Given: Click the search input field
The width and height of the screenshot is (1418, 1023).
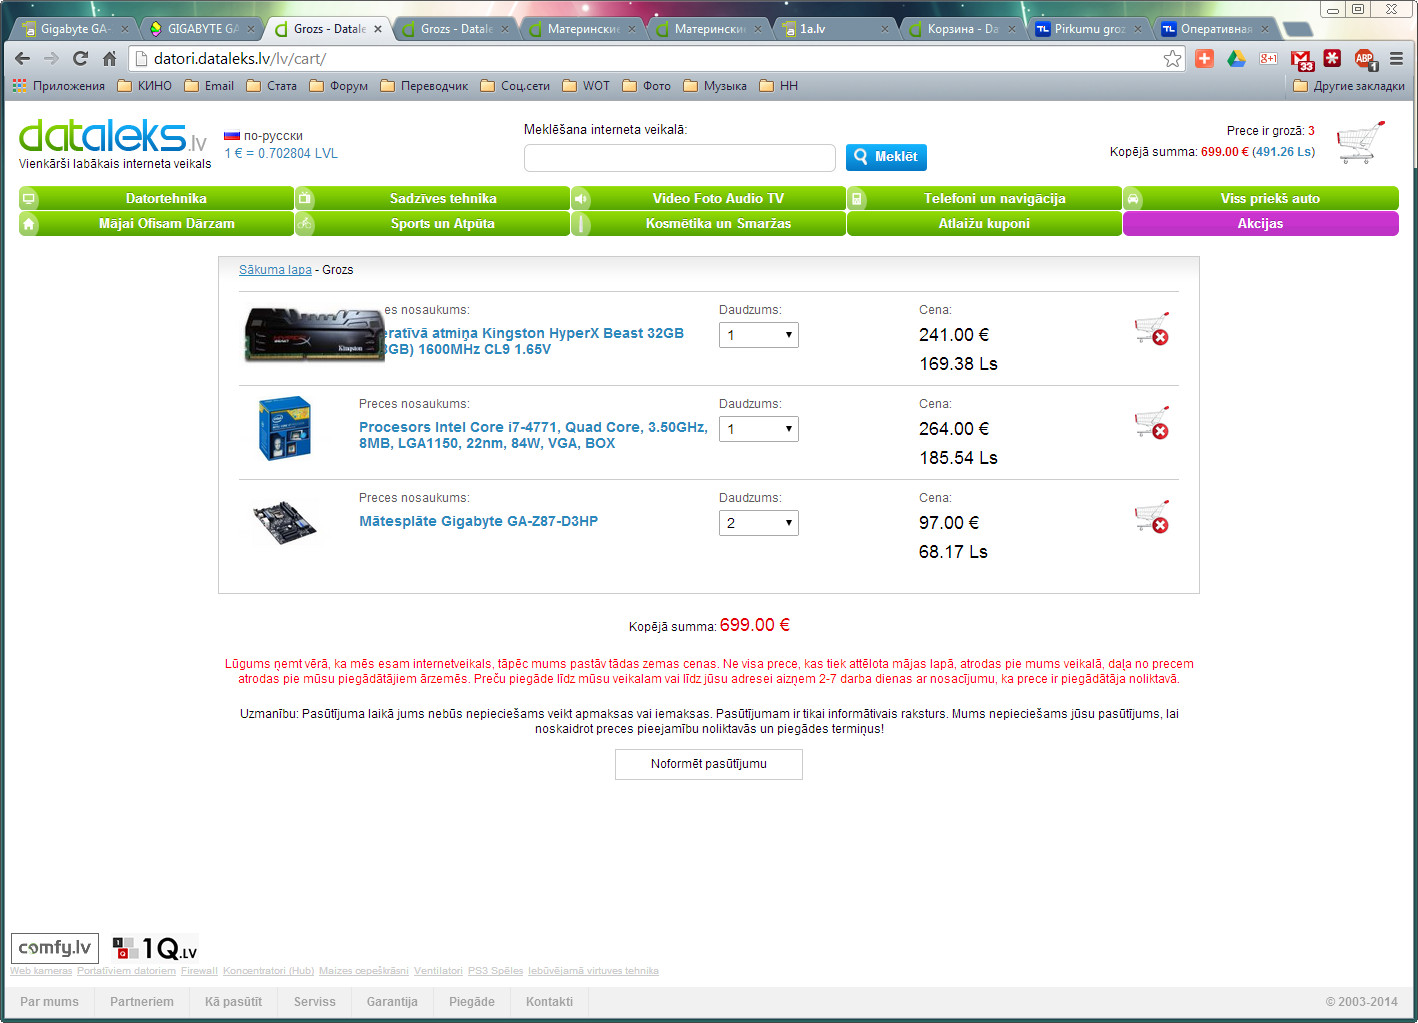Looking at the screenshot, I should [x=679, y=158].
